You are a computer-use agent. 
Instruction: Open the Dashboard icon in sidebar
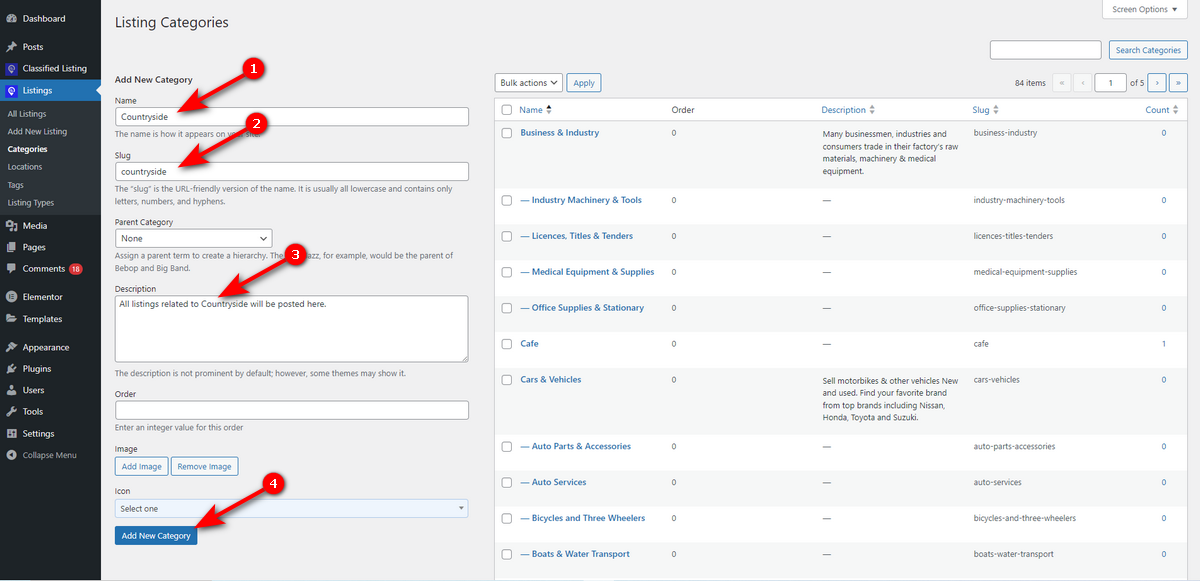click(x=11, y=19)
